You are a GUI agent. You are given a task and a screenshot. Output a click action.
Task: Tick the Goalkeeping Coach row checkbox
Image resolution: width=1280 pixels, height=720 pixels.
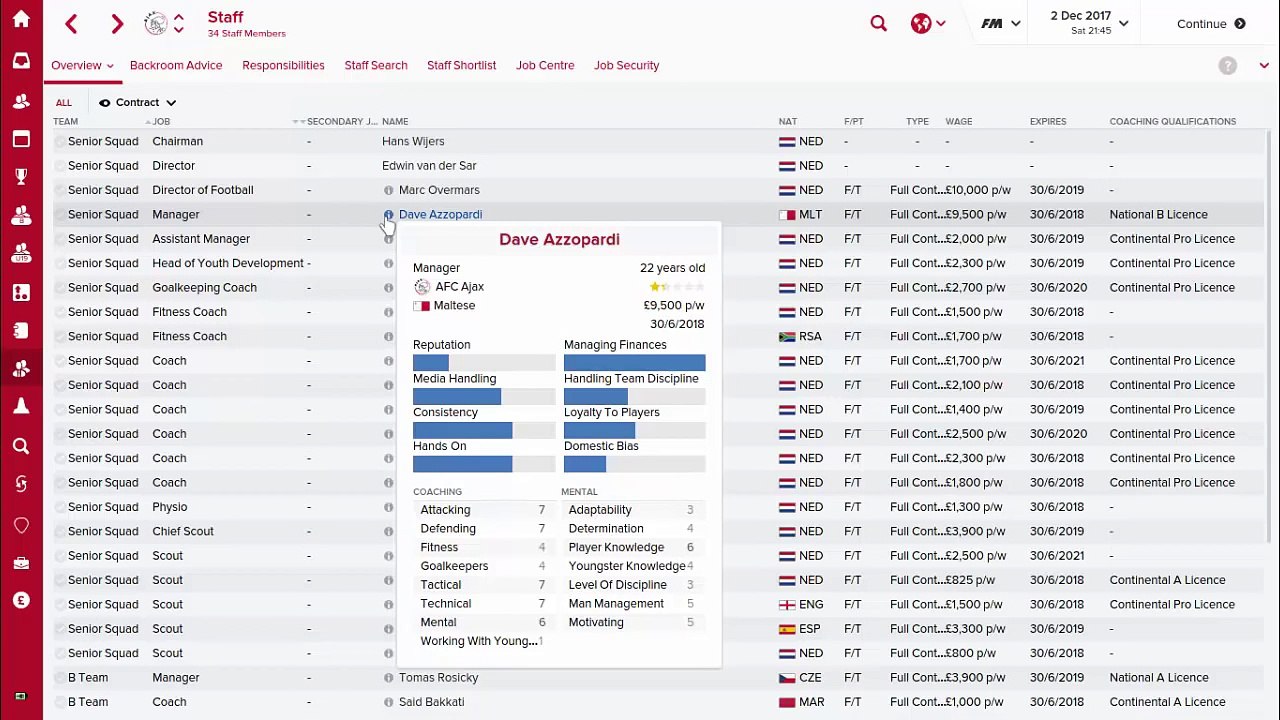tap(60, 288)
